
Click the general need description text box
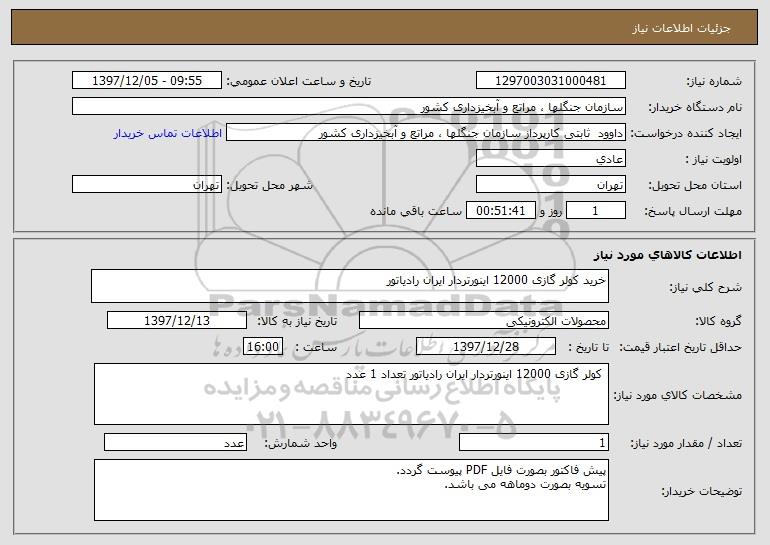tap(350, 286)
